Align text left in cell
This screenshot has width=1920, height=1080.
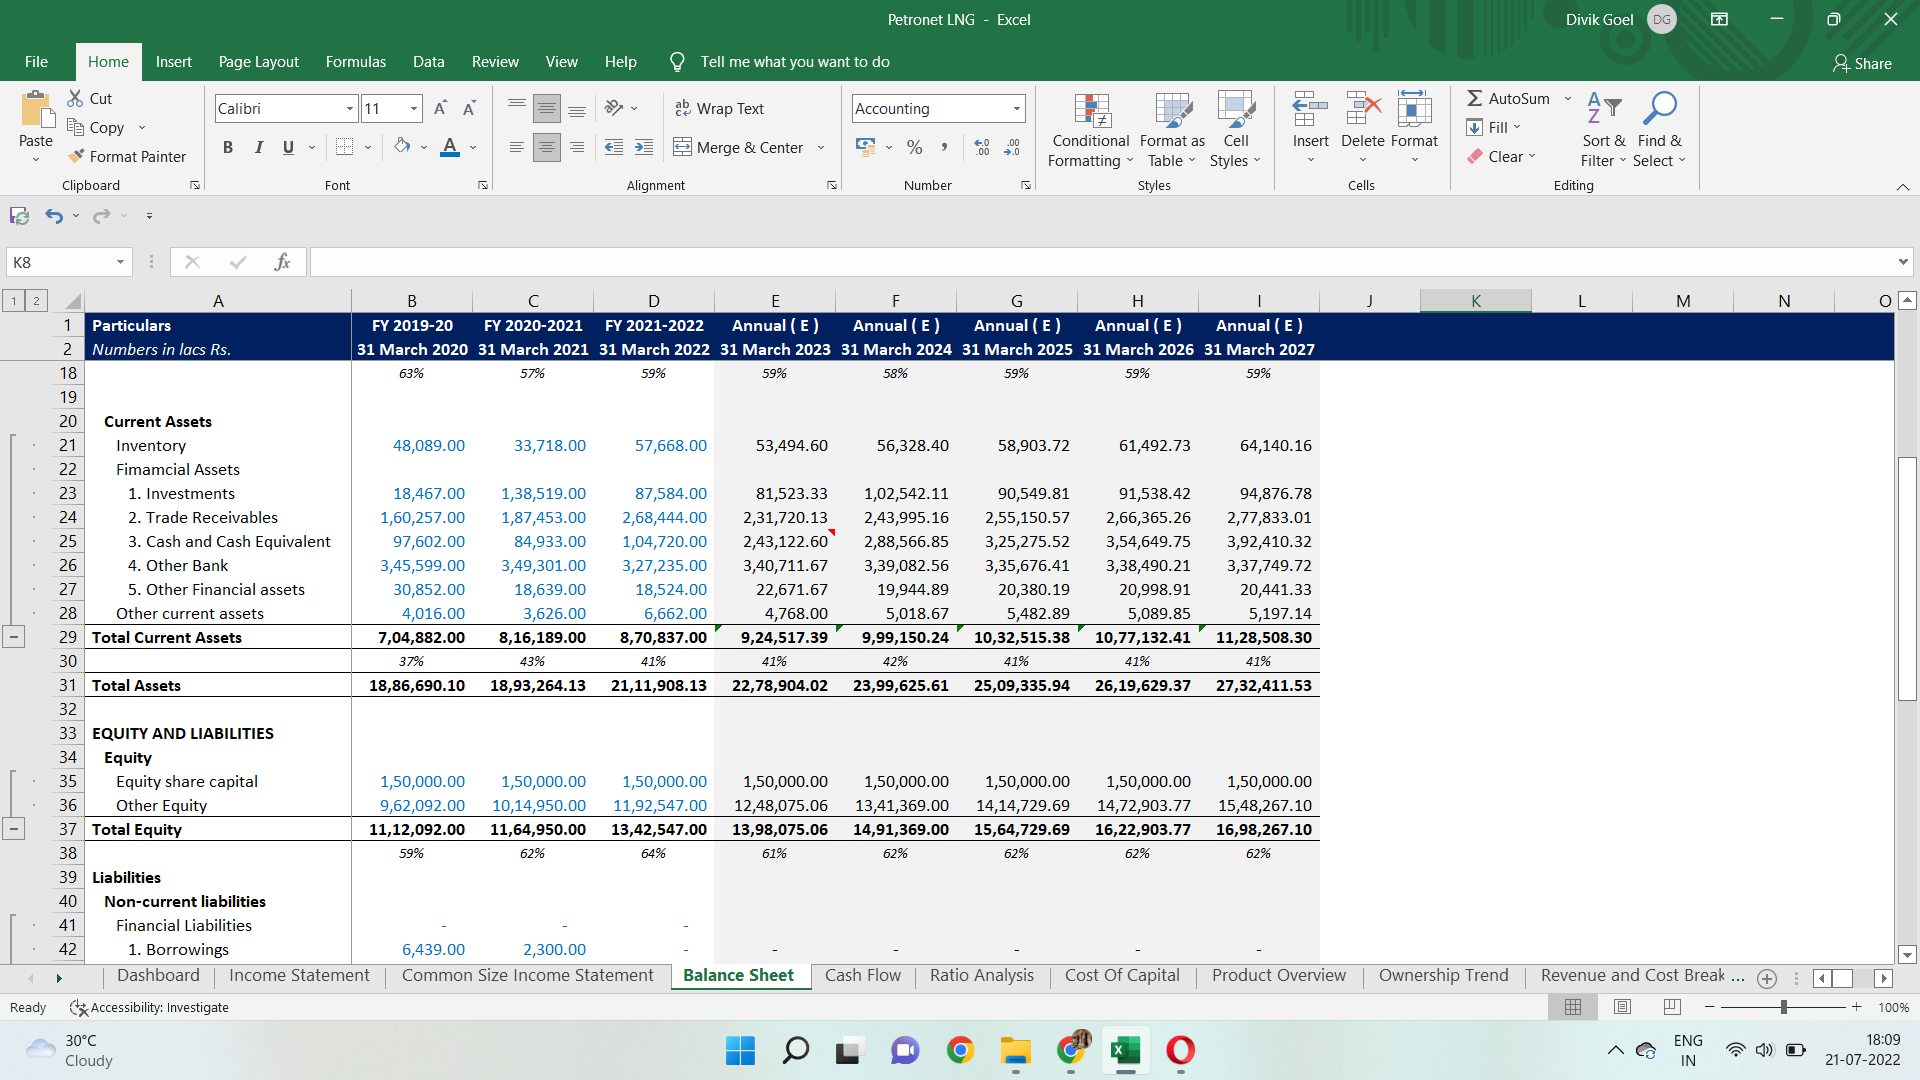tap(516, 147)
